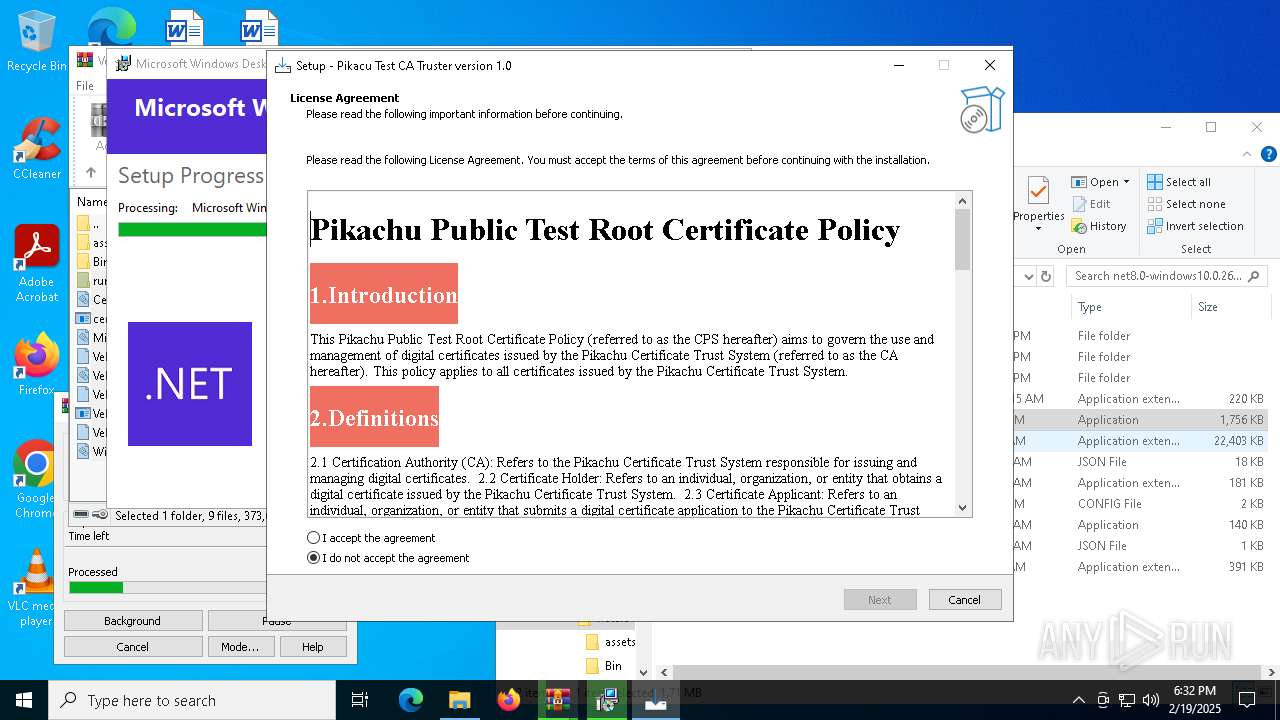Open Google Chrome desktop shortcut
The width and height of the screenshot is (1280, 720).
click(x=36, y=480)
